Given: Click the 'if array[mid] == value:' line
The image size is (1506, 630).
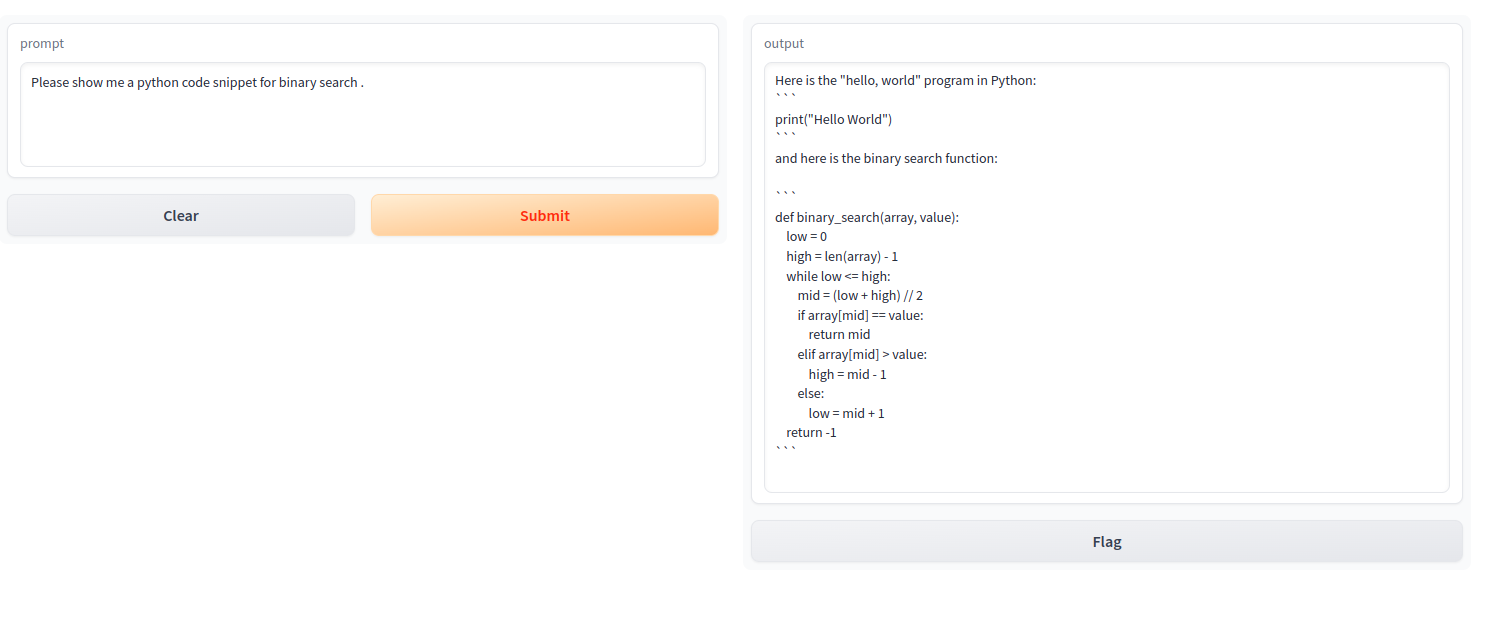Looking at the screenshot, I should tap(860, 315).
